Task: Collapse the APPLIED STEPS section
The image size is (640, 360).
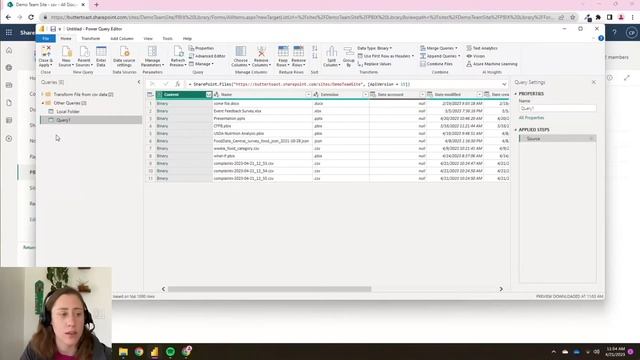Action: (516, 130)
